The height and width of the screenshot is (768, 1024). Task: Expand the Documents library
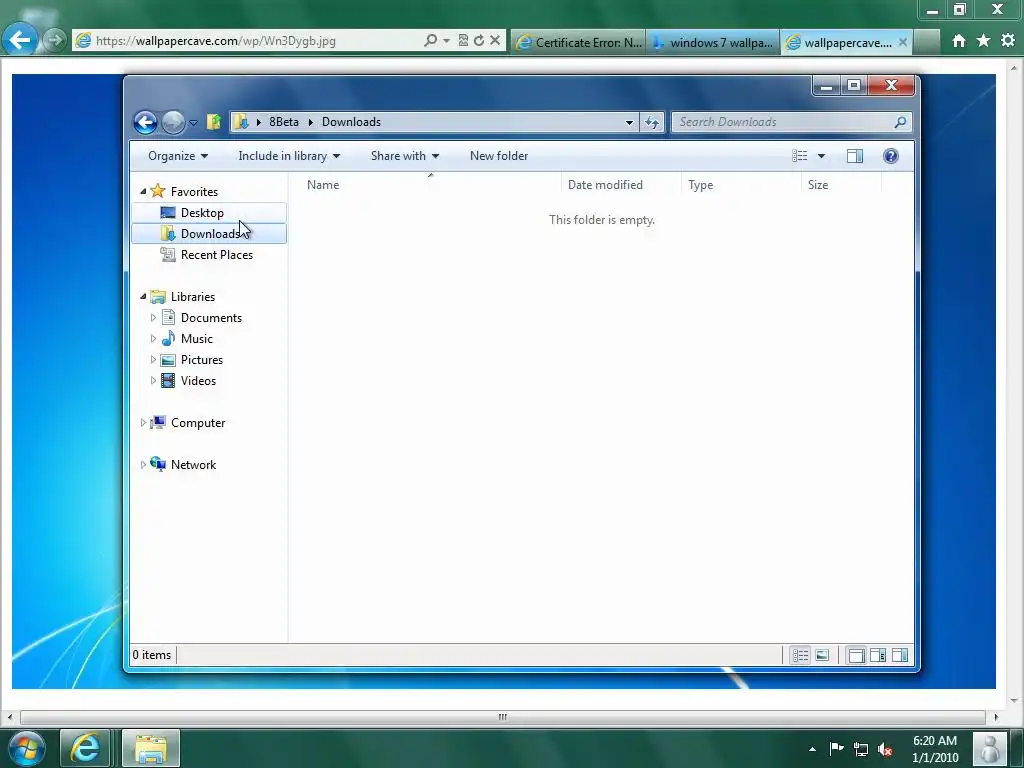tap(153, 317)
